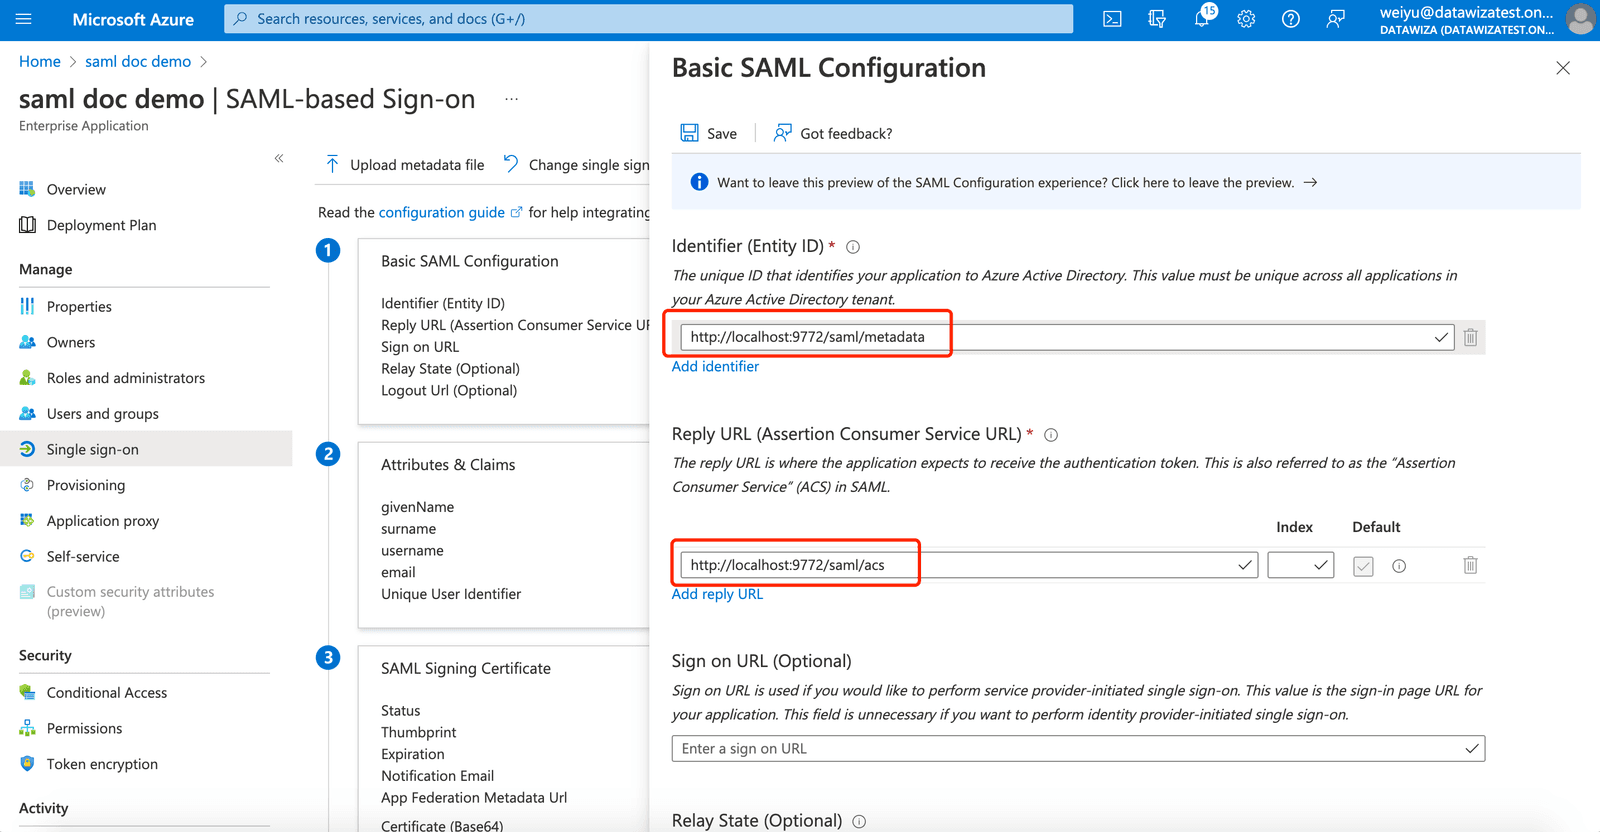The image size is (1600, 832).
Task: Toggle the Default checkbox for reply URL
Action: point(1363,566)
